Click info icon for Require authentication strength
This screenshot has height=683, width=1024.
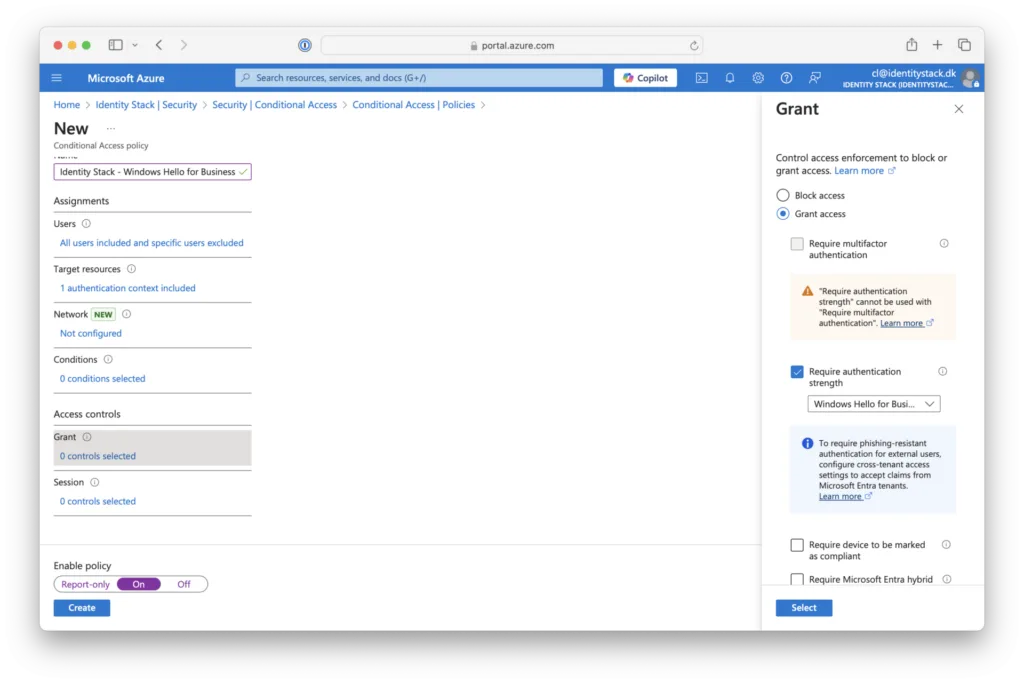(x=942, y=372)
